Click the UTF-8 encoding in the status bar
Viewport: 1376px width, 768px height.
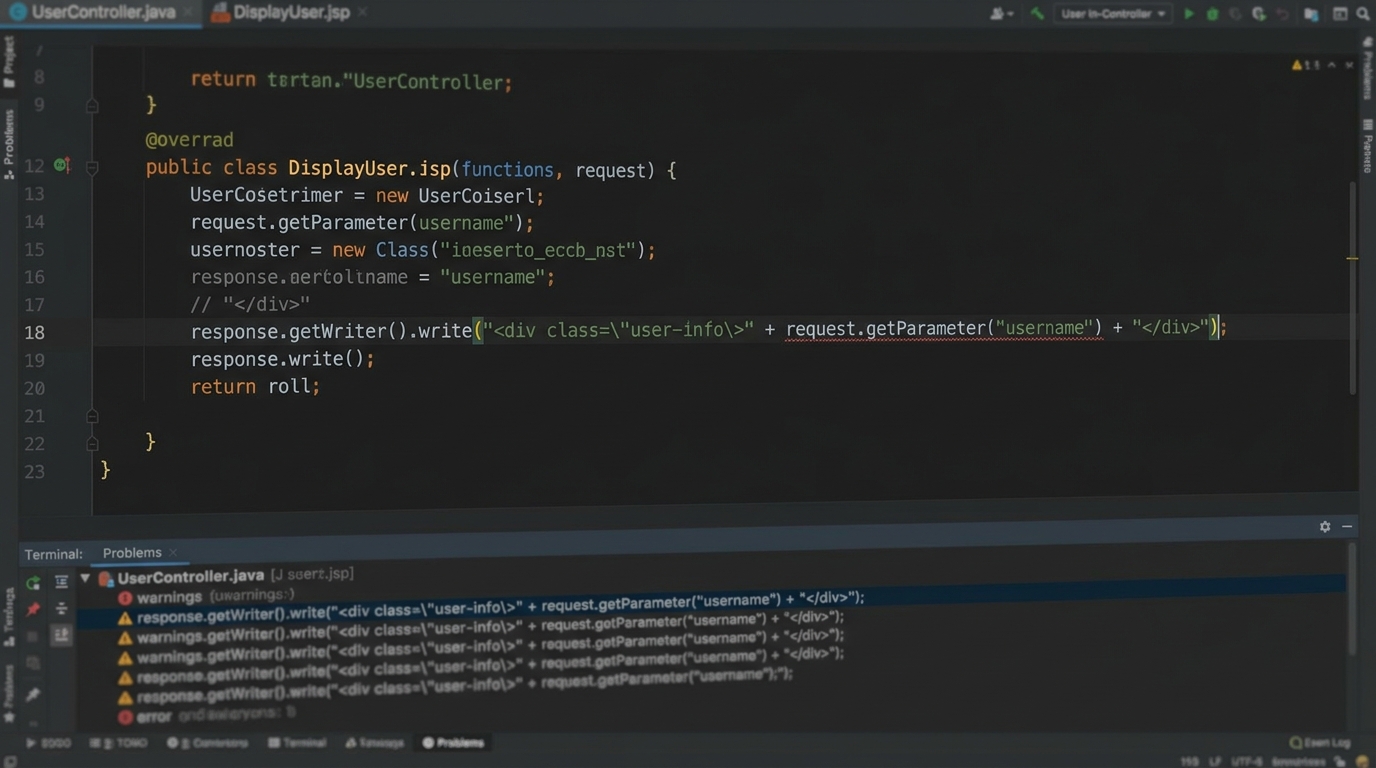(x=1245, y=762)
